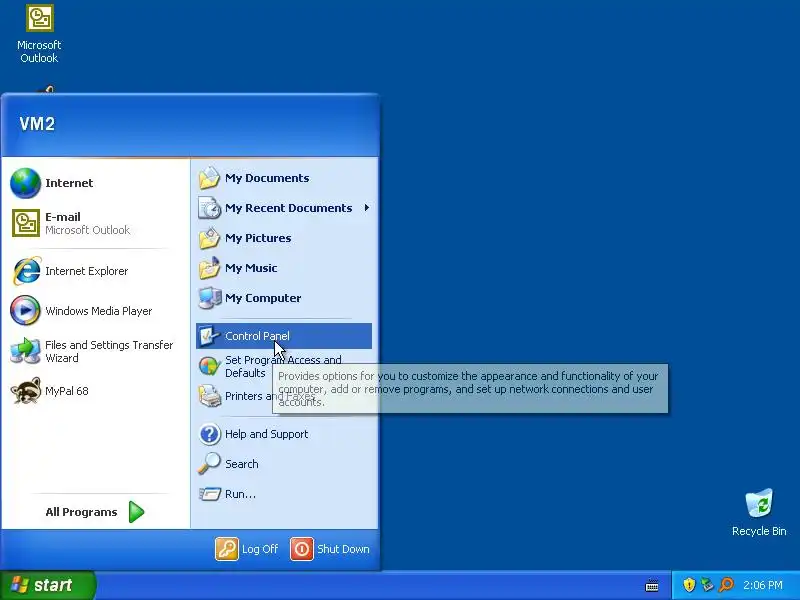Click the Log Off key icon
This screenshot has height=600, width=800.
point(227,549)
